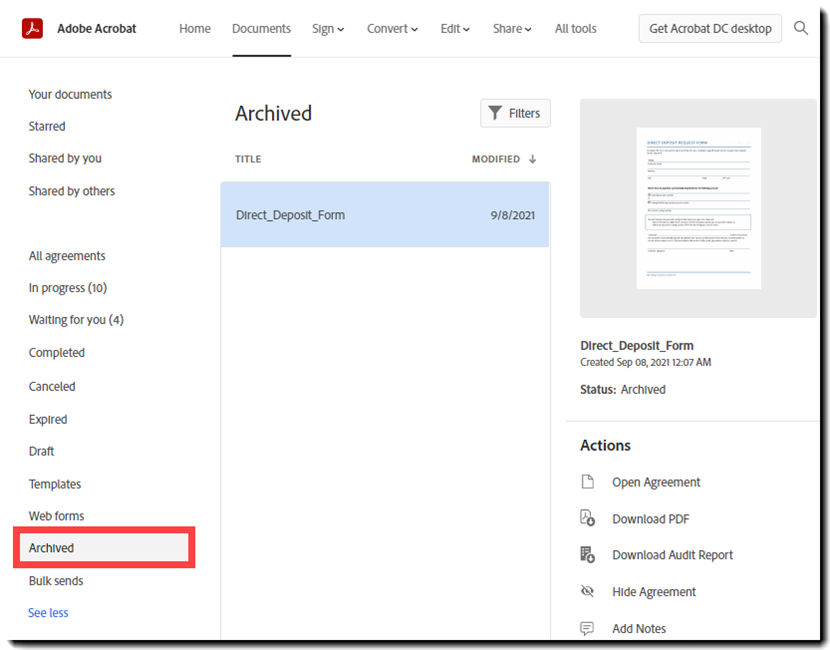
Task: View Completed agreements
Action: tap(57, 353)
